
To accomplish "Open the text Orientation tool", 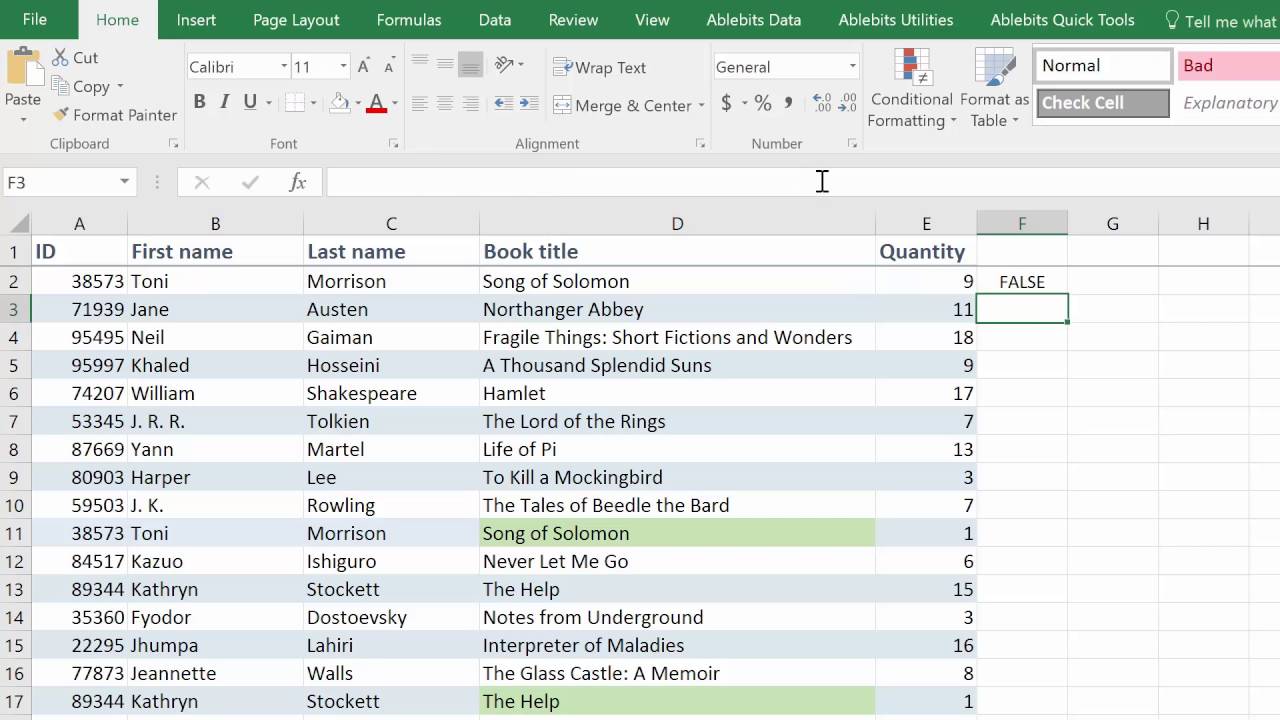I will (x=504, y=64).
